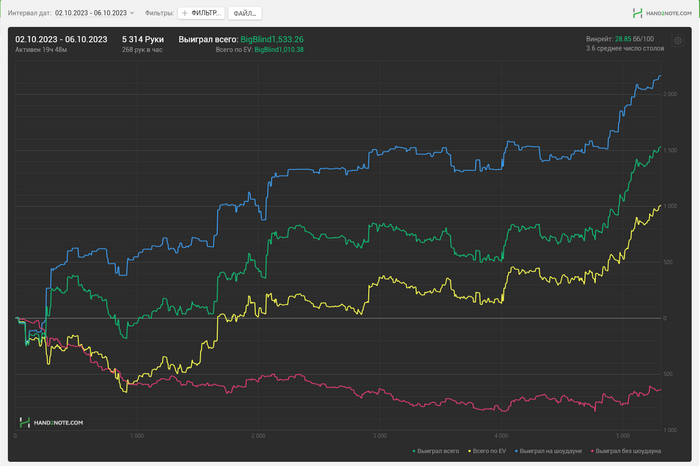The width and height of the screenshot is (700, 466).
Task: Click the total won value BigBlind1,533.26
Action: coord(272,39)
